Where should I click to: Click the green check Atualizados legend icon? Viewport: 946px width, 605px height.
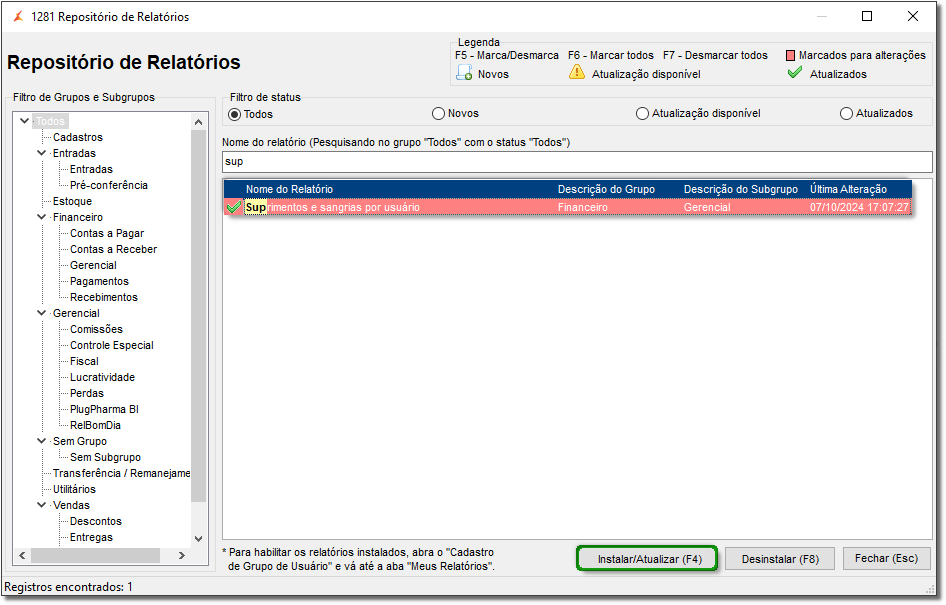tap(795, 72)
